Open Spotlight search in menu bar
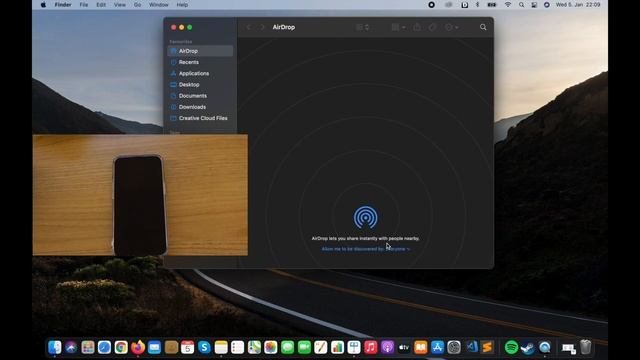The height and width of the screenshot is (360, 640). 521,5
